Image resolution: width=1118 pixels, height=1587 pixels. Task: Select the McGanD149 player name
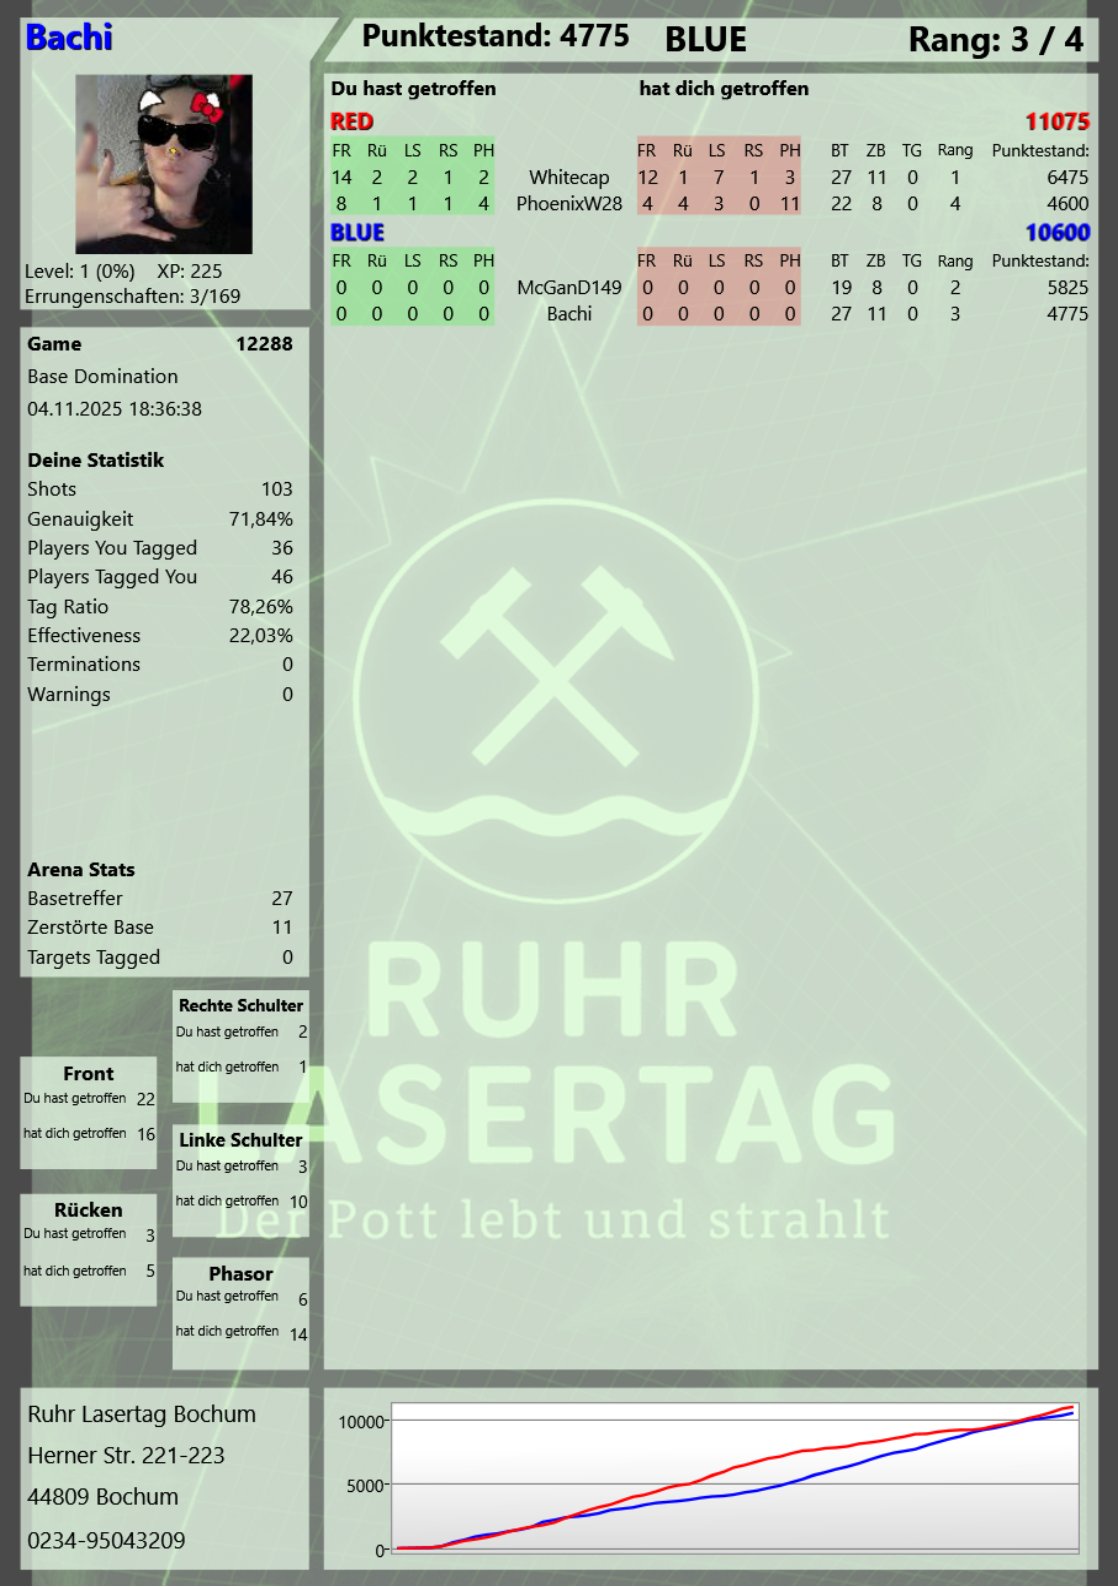click(568, 287)
